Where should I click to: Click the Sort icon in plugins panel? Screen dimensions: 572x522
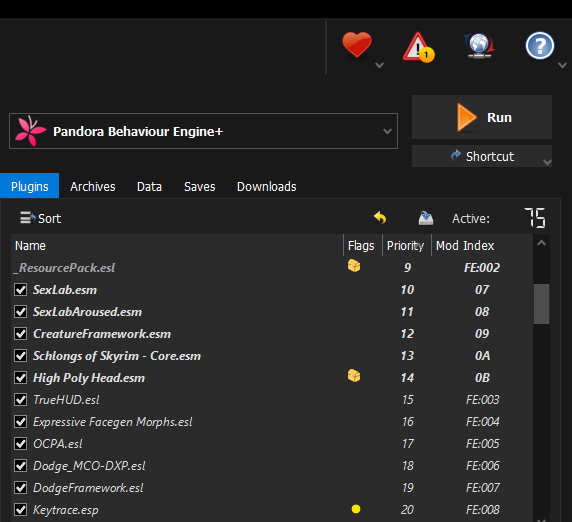click(27, 217)
